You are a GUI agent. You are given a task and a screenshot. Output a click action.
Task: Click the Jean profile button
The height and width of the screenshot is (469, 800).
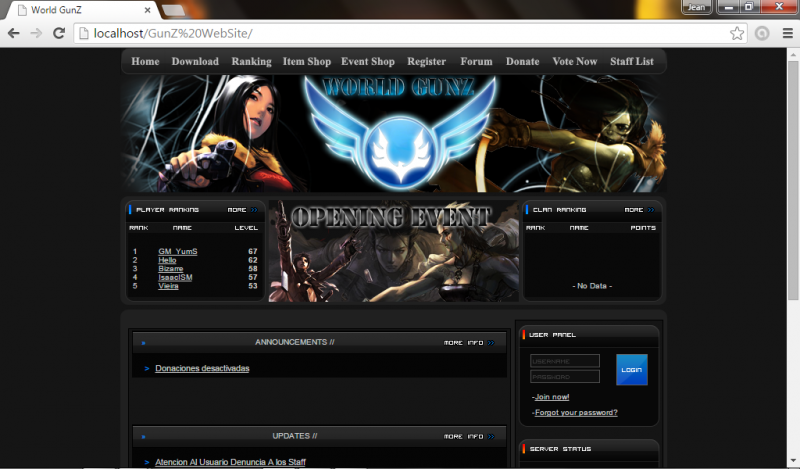pyautogui.click(x=696, y=7)
